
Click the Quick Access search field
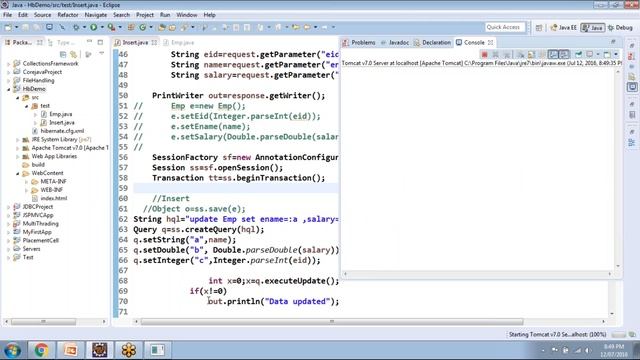click(504, 27)
